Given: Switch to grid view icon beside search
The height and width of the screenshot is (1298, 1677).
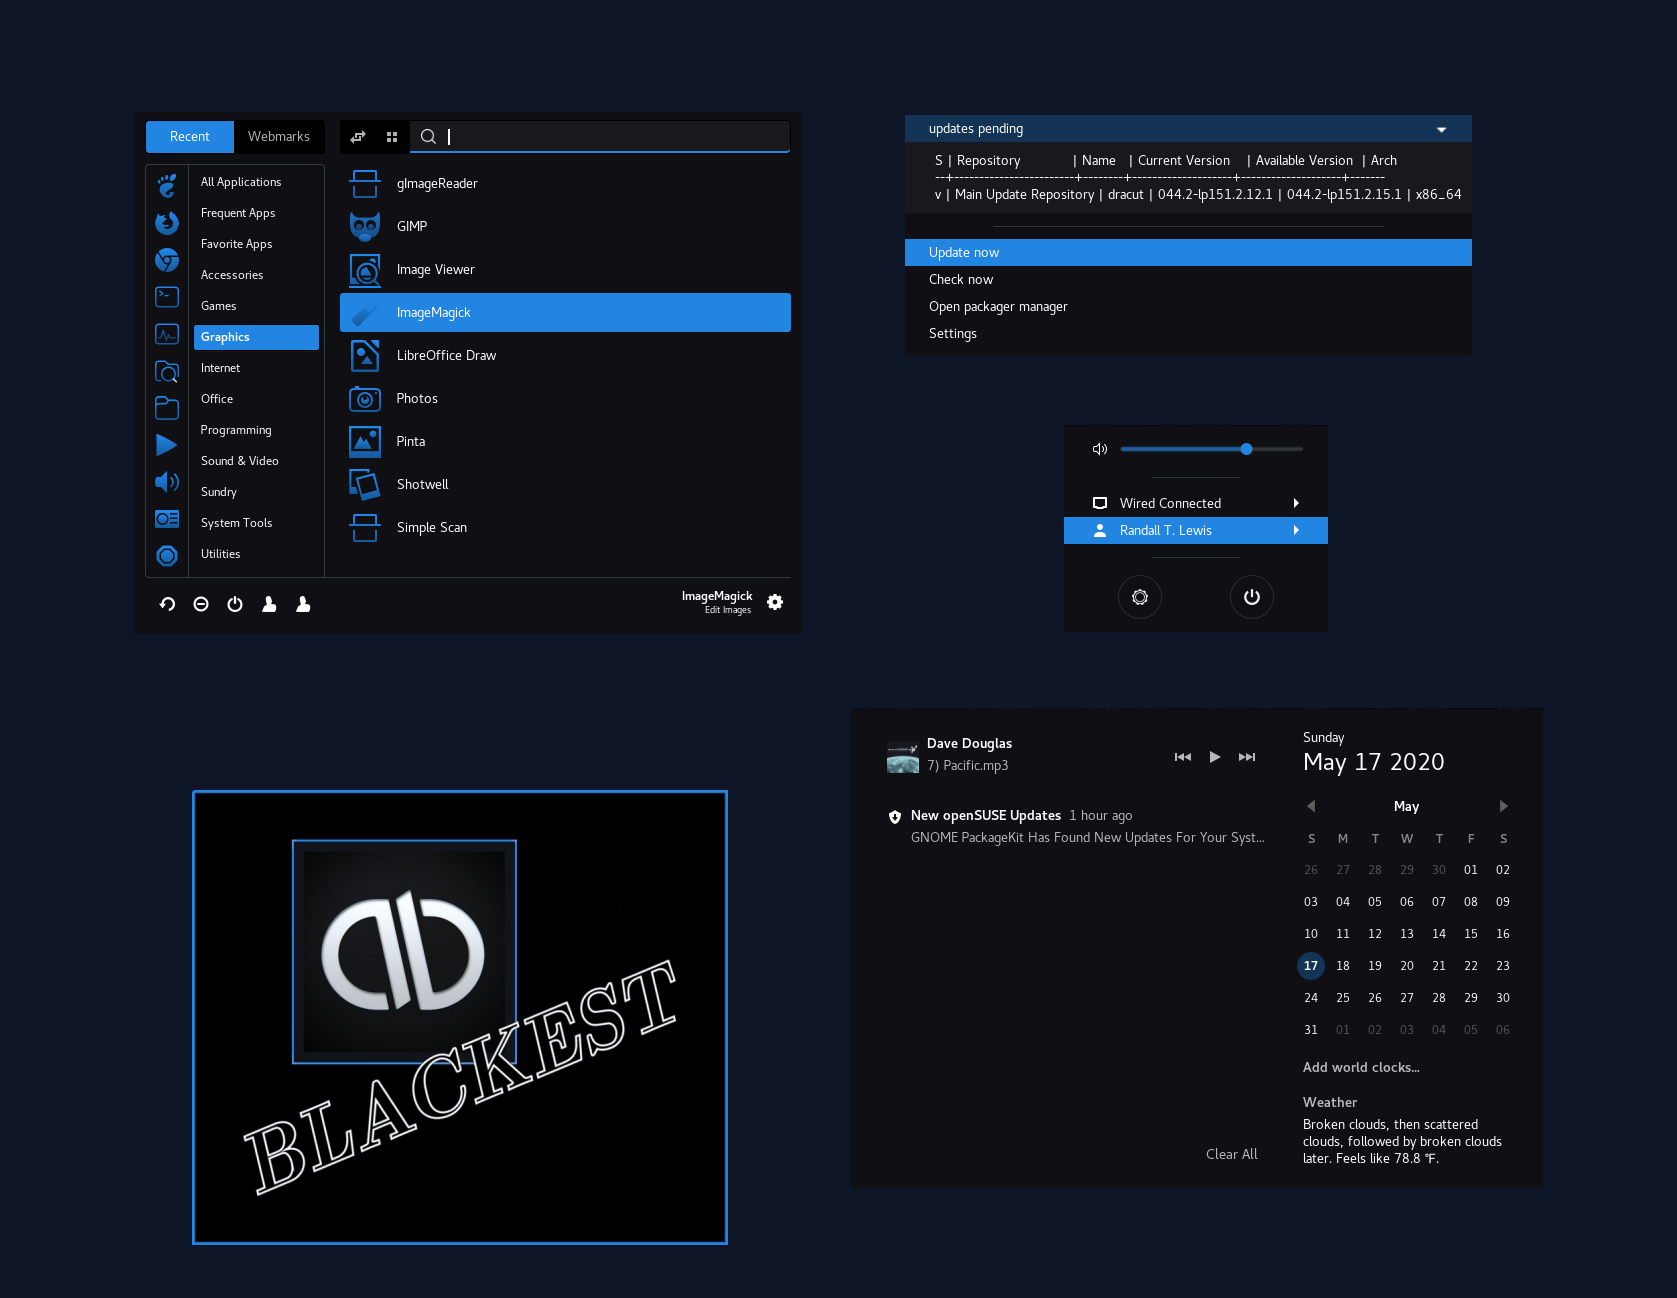Looking at the screenshot, I should pyautogui.click(x=392, y=137).
